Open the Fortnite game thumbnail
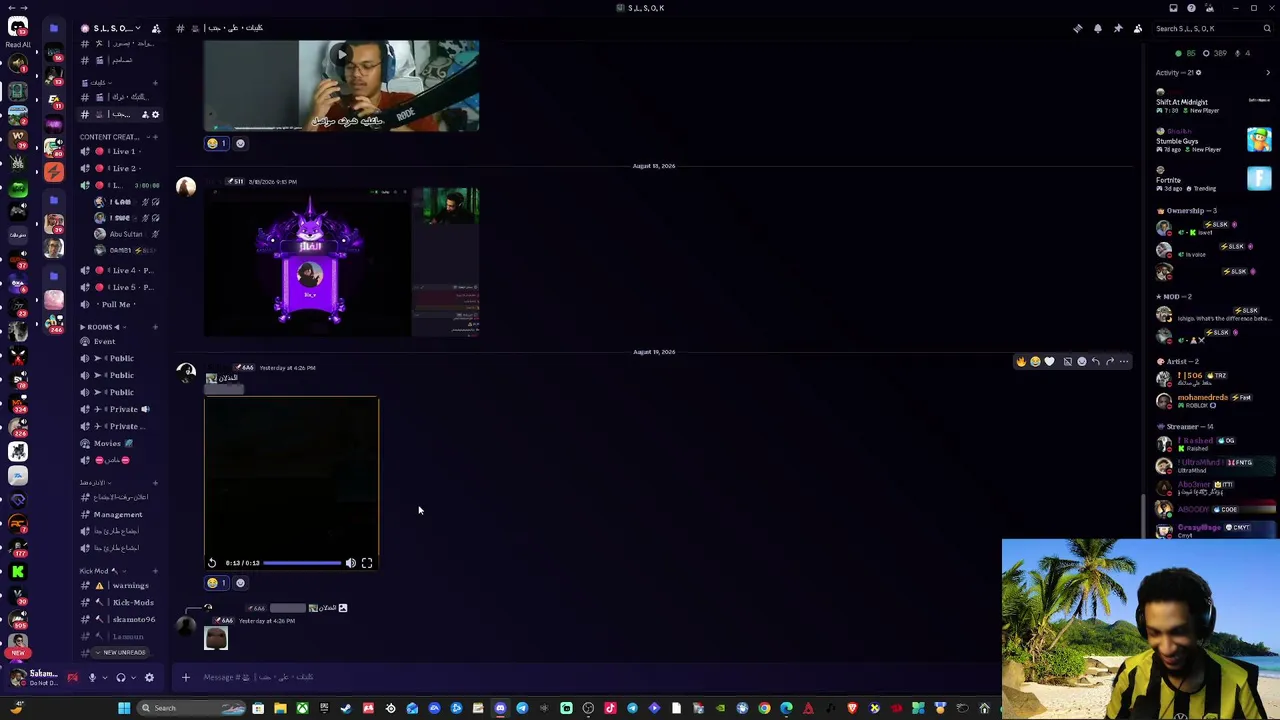The height and width of the screenshot is (720, 1280). click(1259, 178)
